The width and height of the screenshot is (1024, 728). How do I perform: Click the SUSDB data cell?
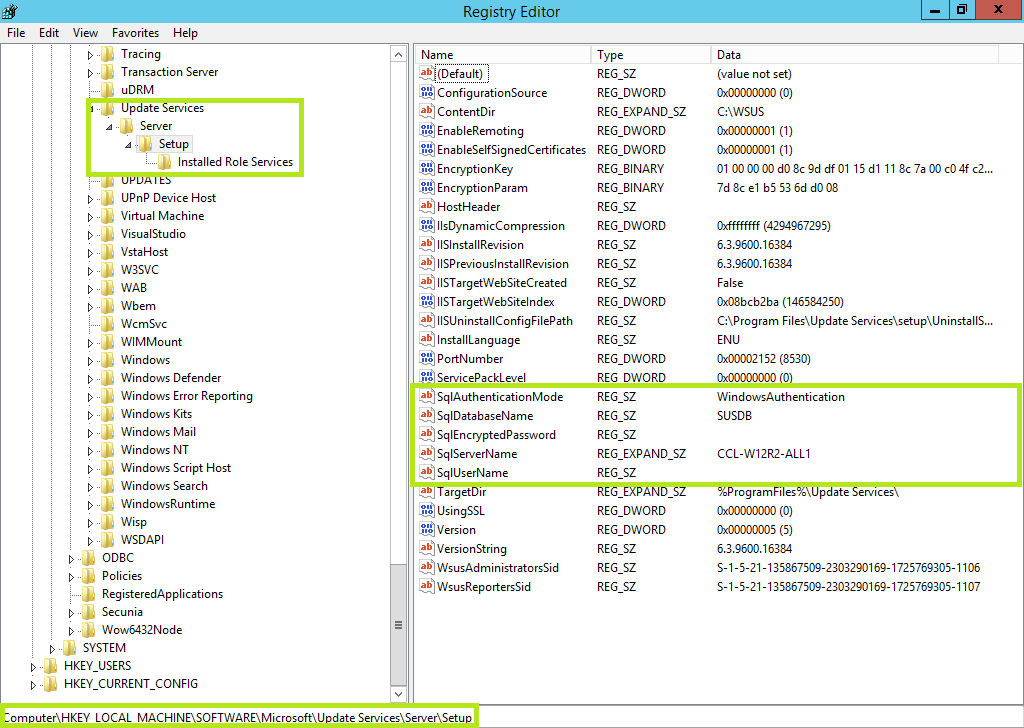pyautogui.click(x=734, y=415)
